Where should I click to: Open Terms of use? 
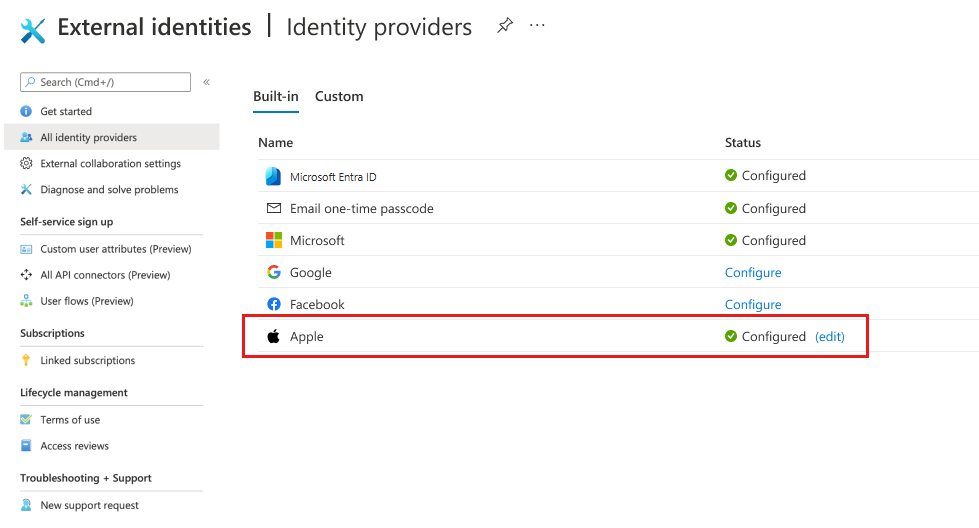(70, 420)
